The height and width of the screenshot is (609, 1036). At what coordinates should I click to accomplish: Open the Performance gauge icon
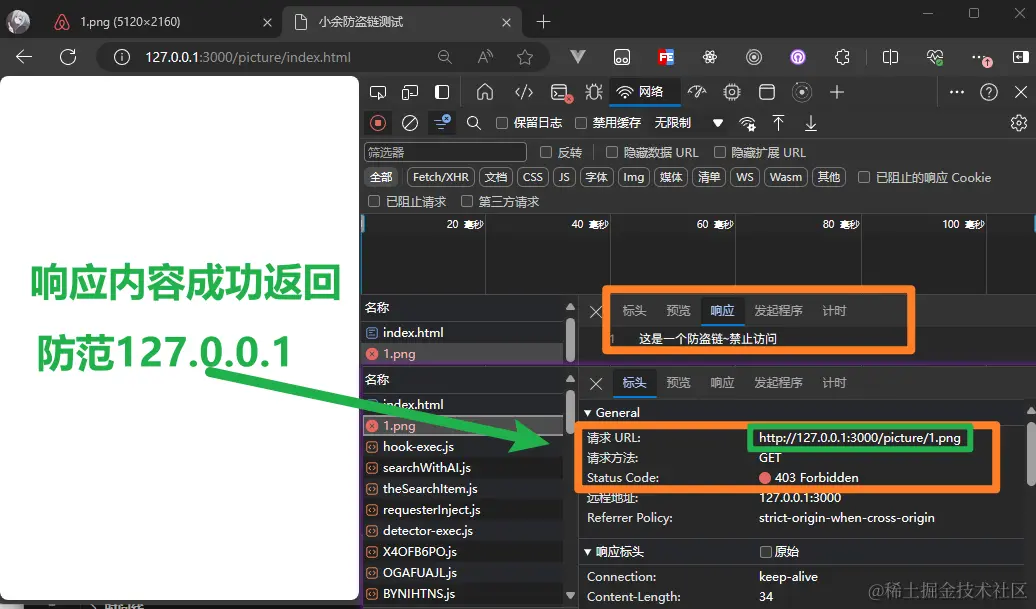pyautogui.click(x=697, y=92)
